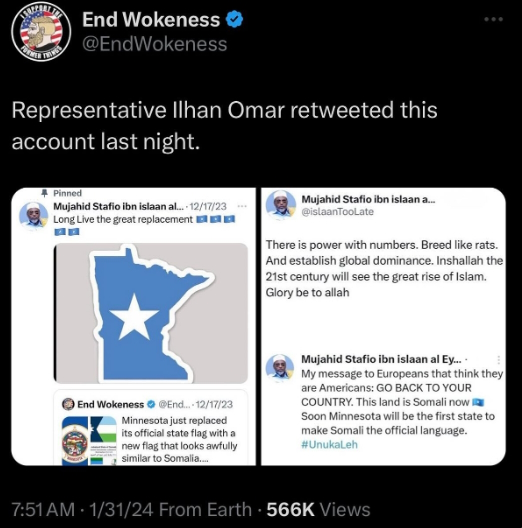
Task: Open the @islaanTooLate handle
Action: pyautogui.click(x=337, y=212)
